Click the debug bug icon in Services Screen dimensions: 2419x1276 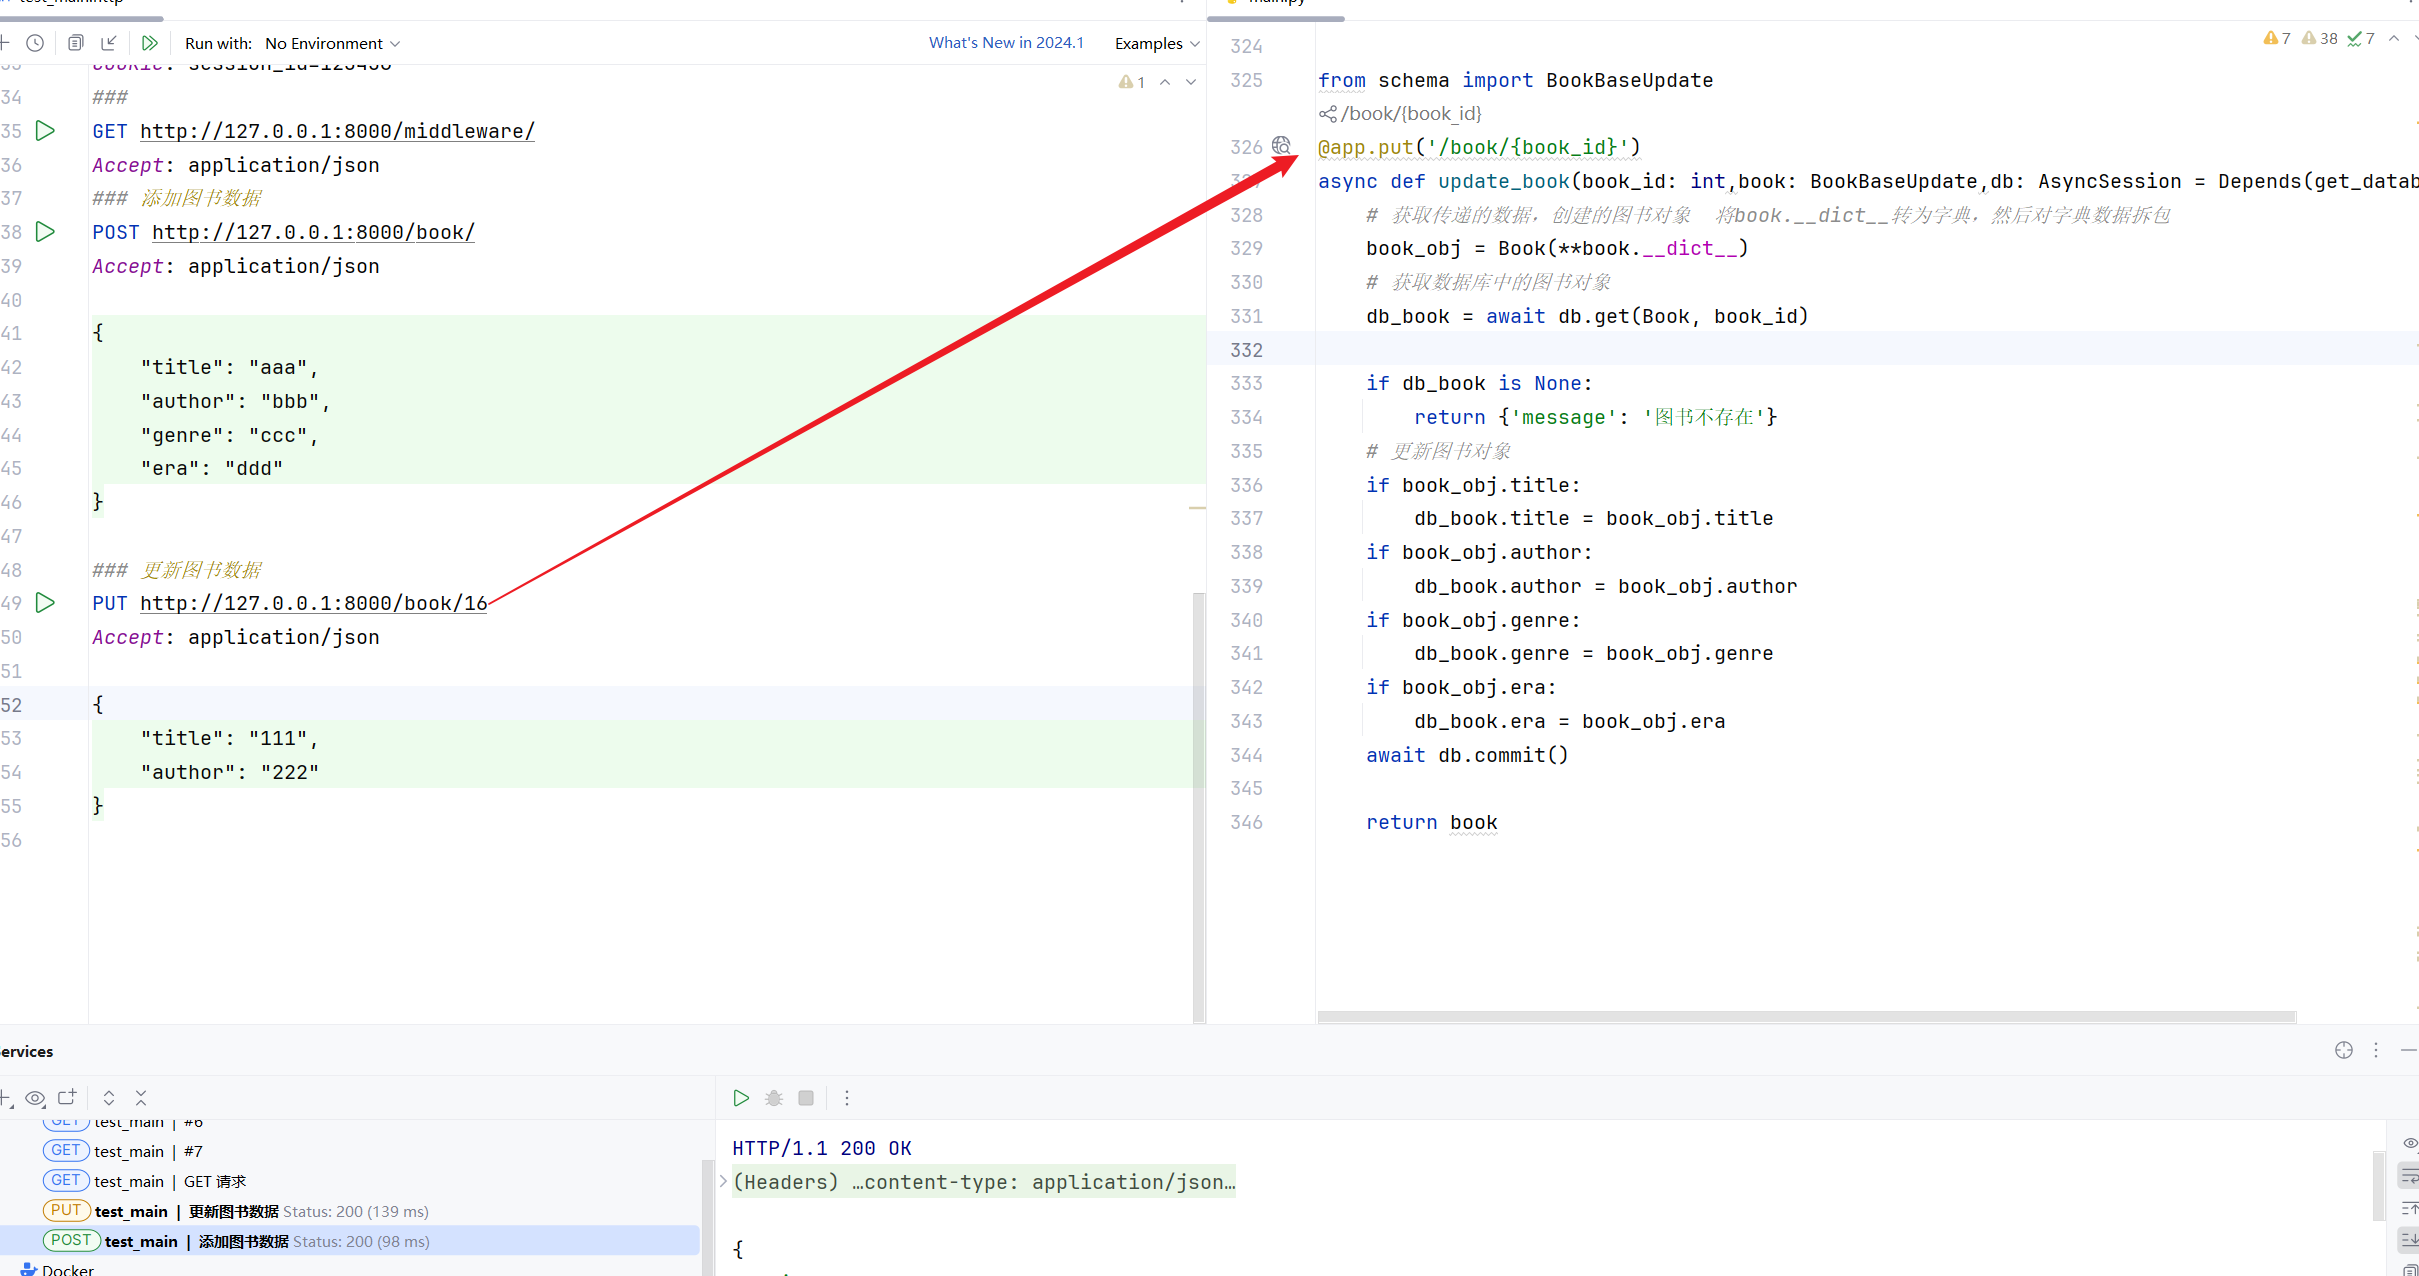[773, 1098]
